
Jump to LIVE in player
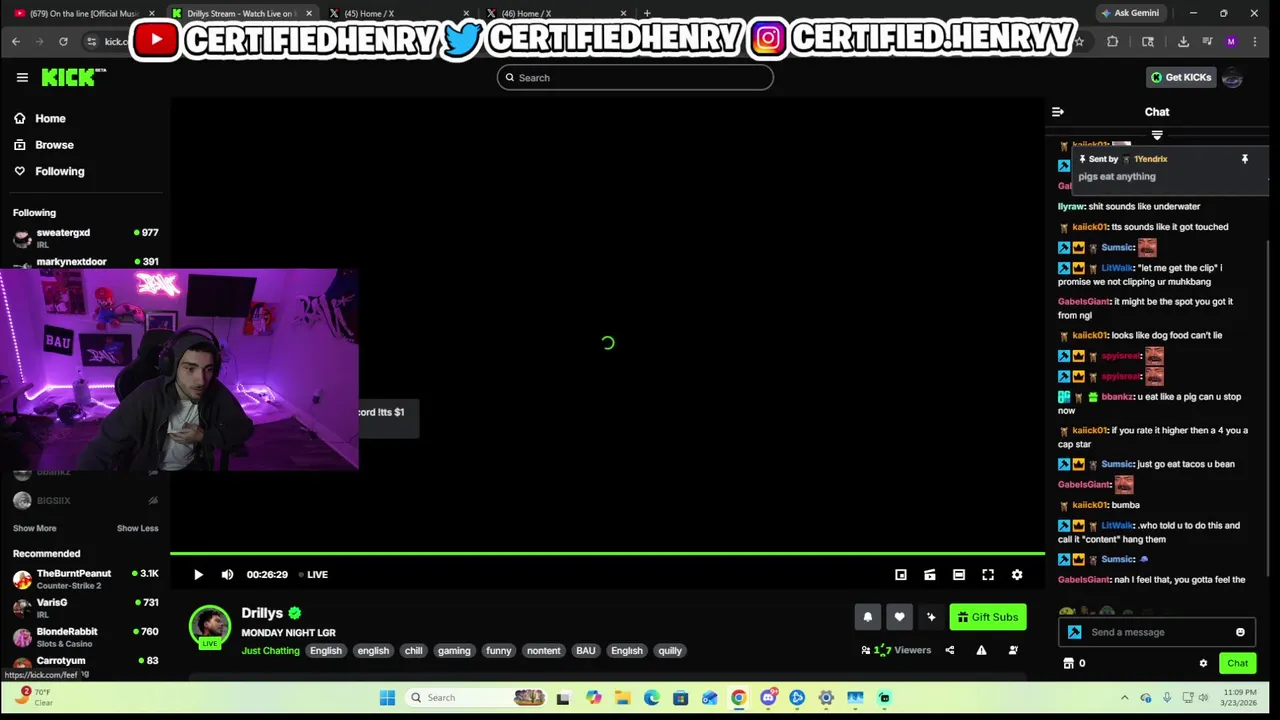click(x=313, y=574)
